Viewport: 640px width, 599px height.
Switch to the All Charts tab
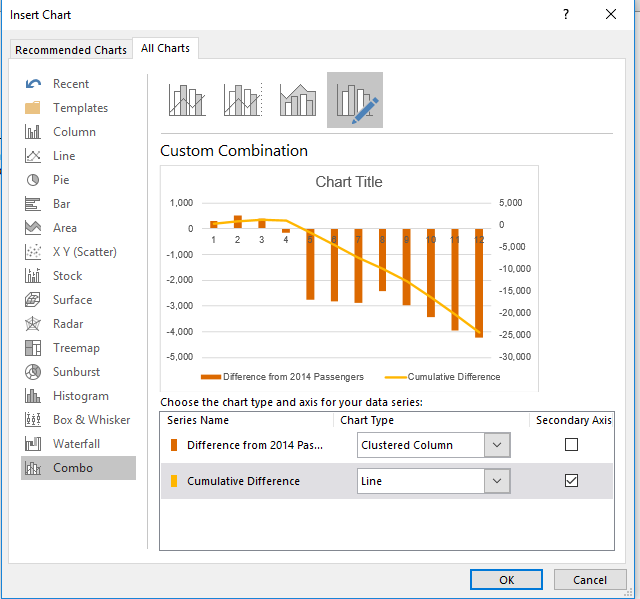pyautogui.click(x=167, y=48)
